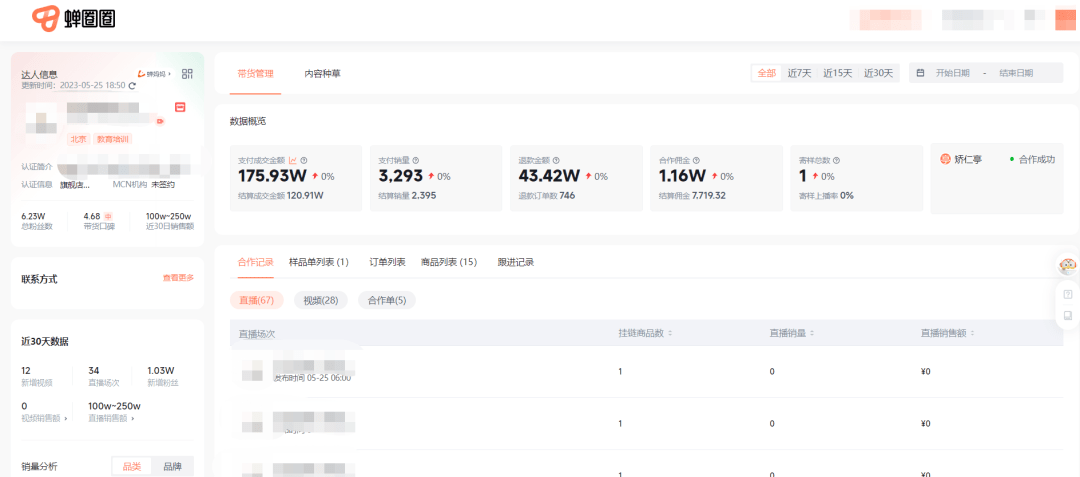
Task: Click the help icon next to 支付销量
Action: coord(416,160)
